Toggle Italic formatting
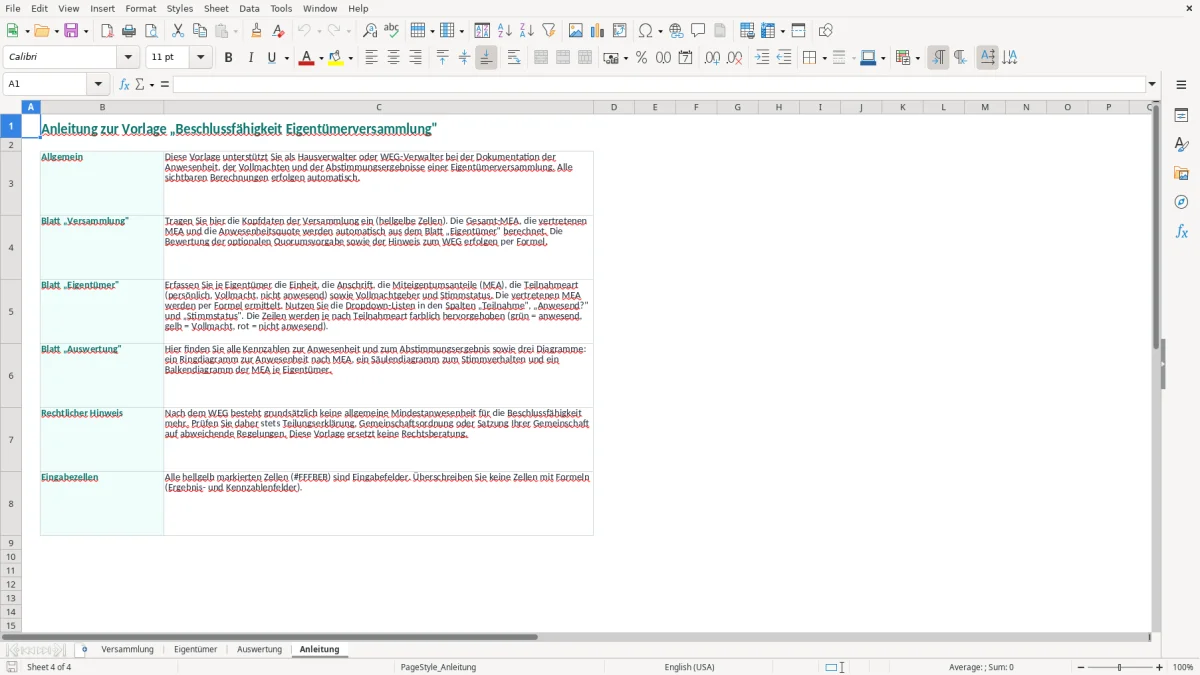This screenshot has width=1200, height=675. tap(250, 58)
